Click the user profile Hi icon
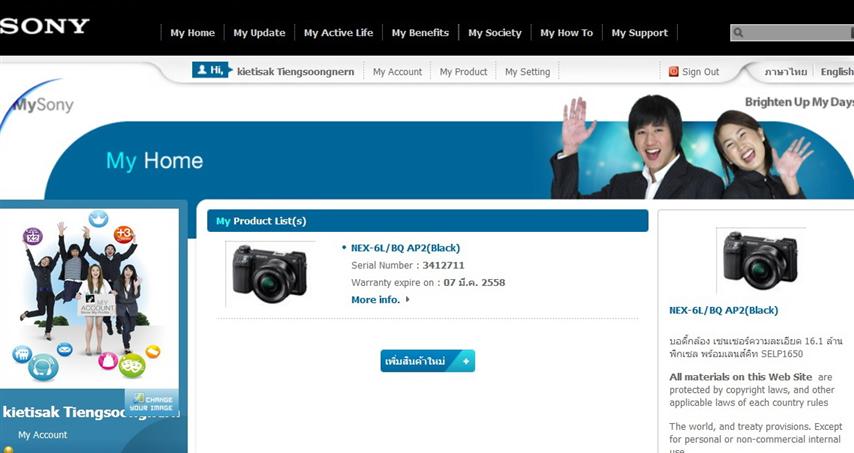Screen dimensions: 854x453 (212, 70)
